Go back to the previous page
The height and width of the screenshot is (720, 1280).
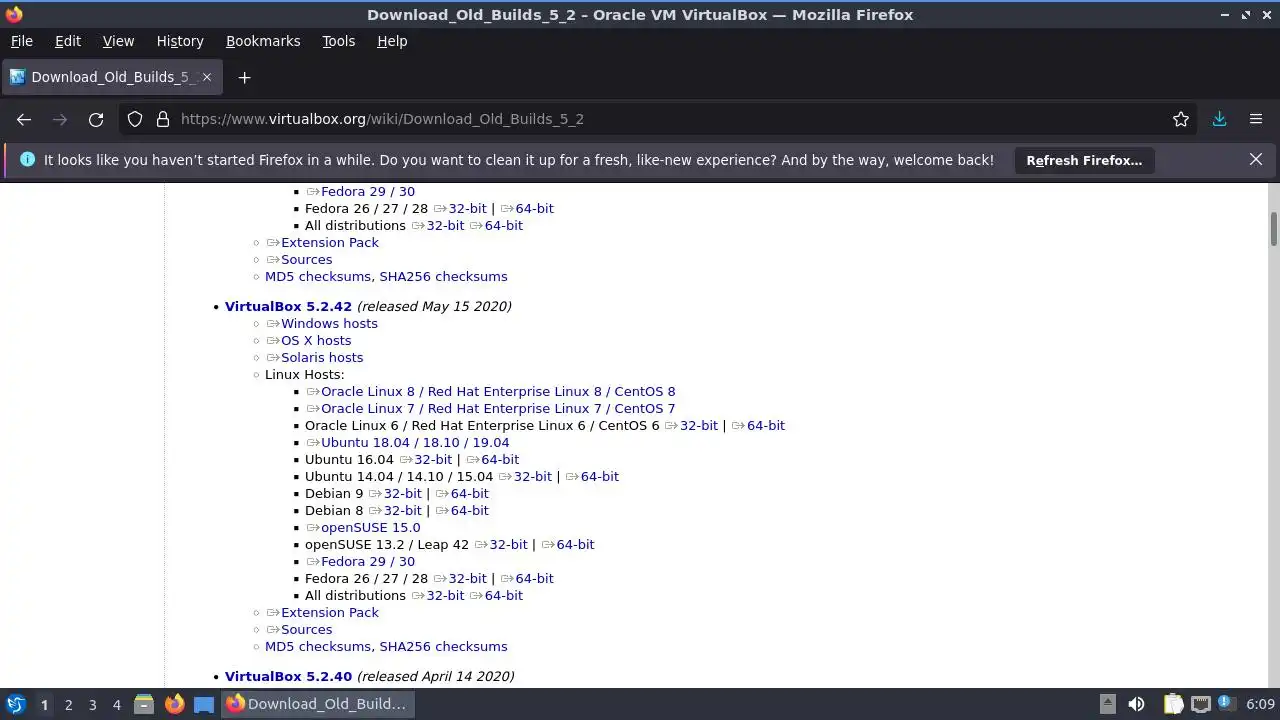coord(24,119)
